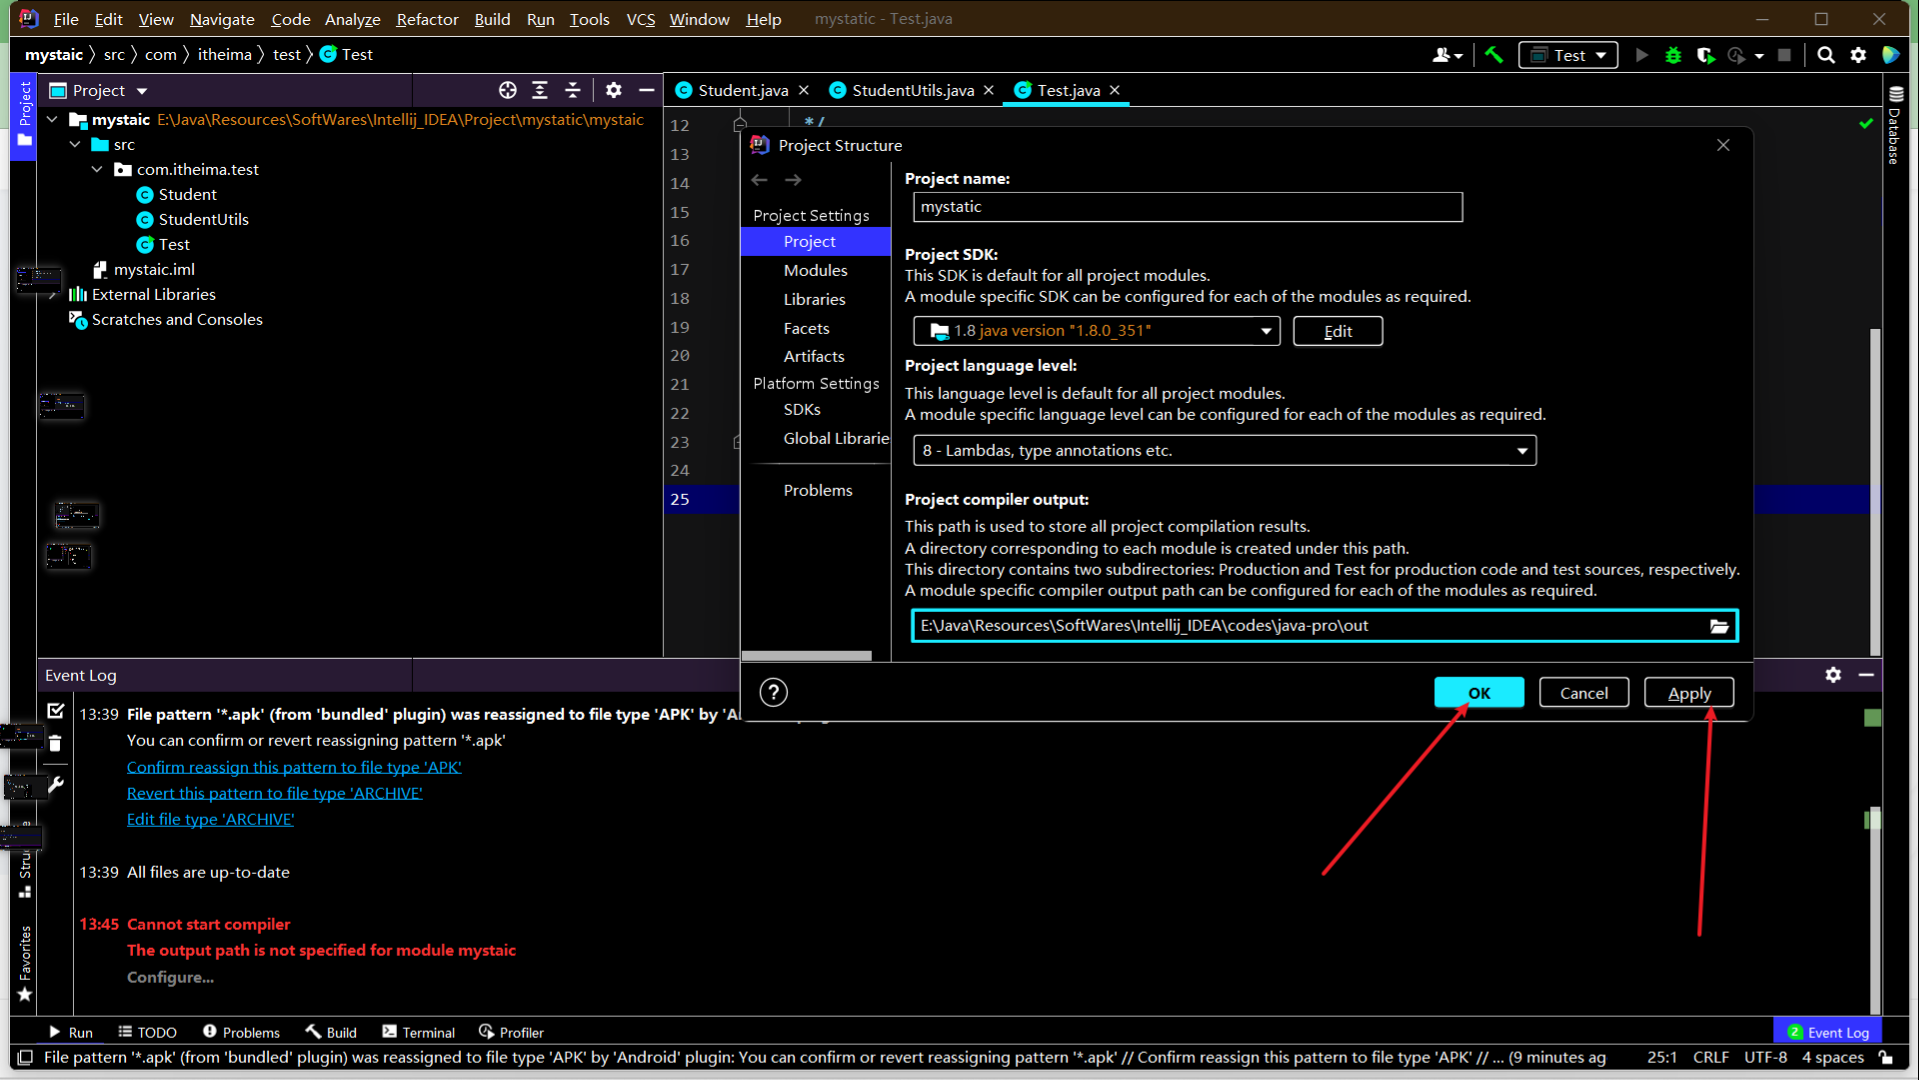Open the Test run configuration dropdown
This screenshot has width=1919, height=1080.
1568,55
